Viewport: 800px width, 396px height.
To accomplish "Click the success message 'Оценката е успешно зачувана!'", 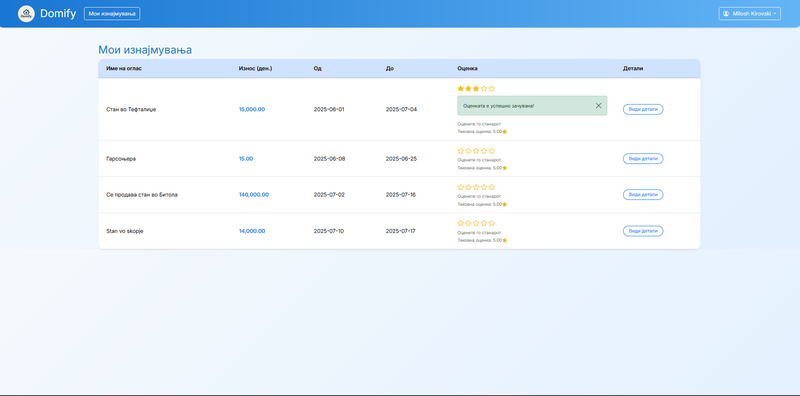I will coord(498,106).
